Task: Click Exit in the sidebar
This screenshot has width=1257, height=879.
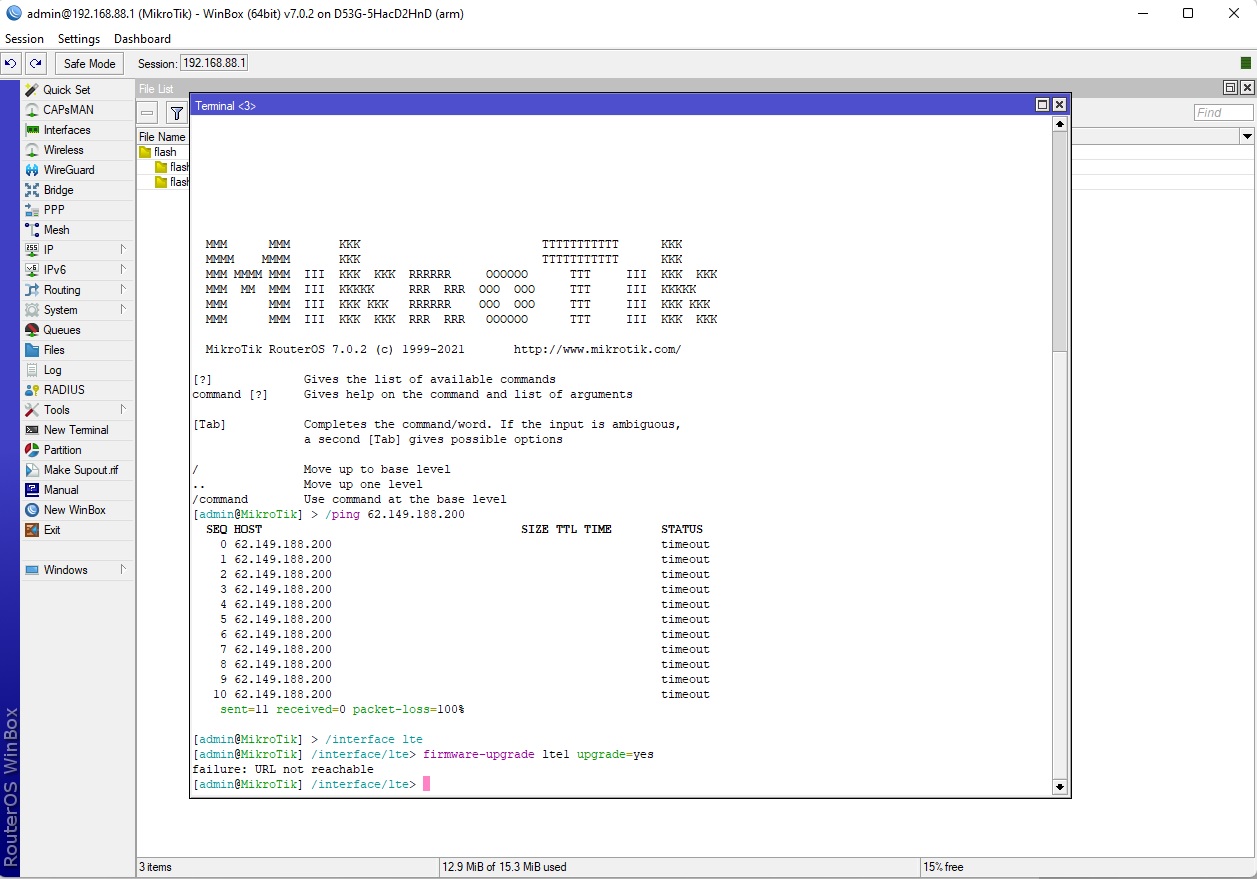Action: pos(77,530)
